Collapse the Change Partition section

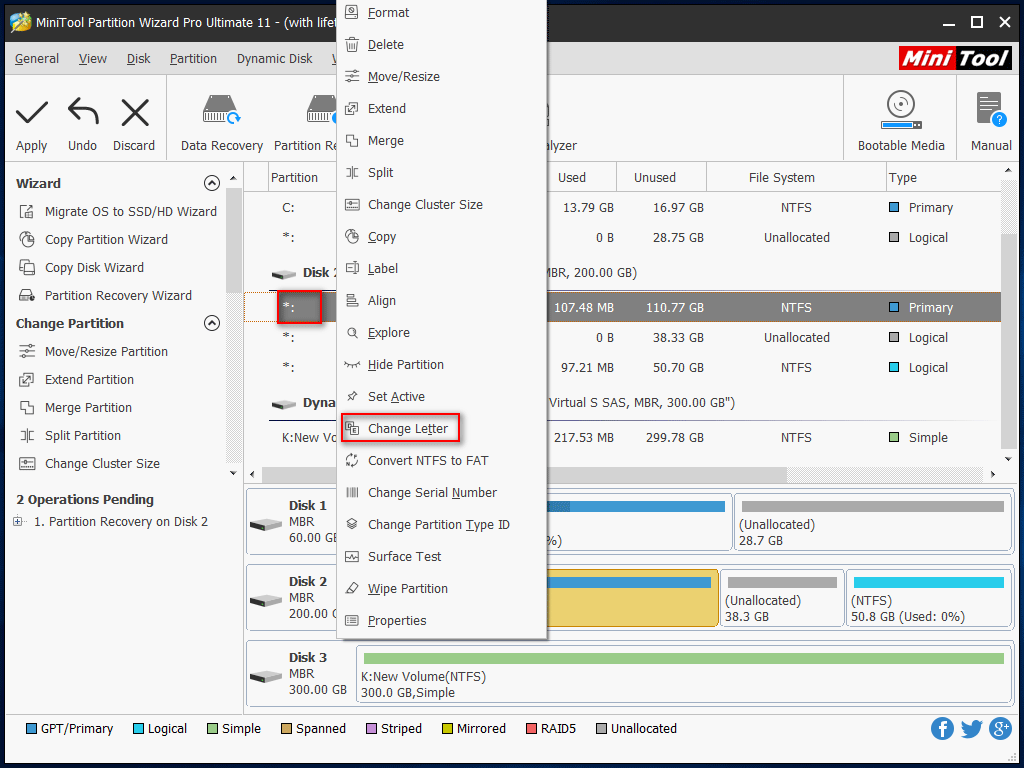point(212,323)
